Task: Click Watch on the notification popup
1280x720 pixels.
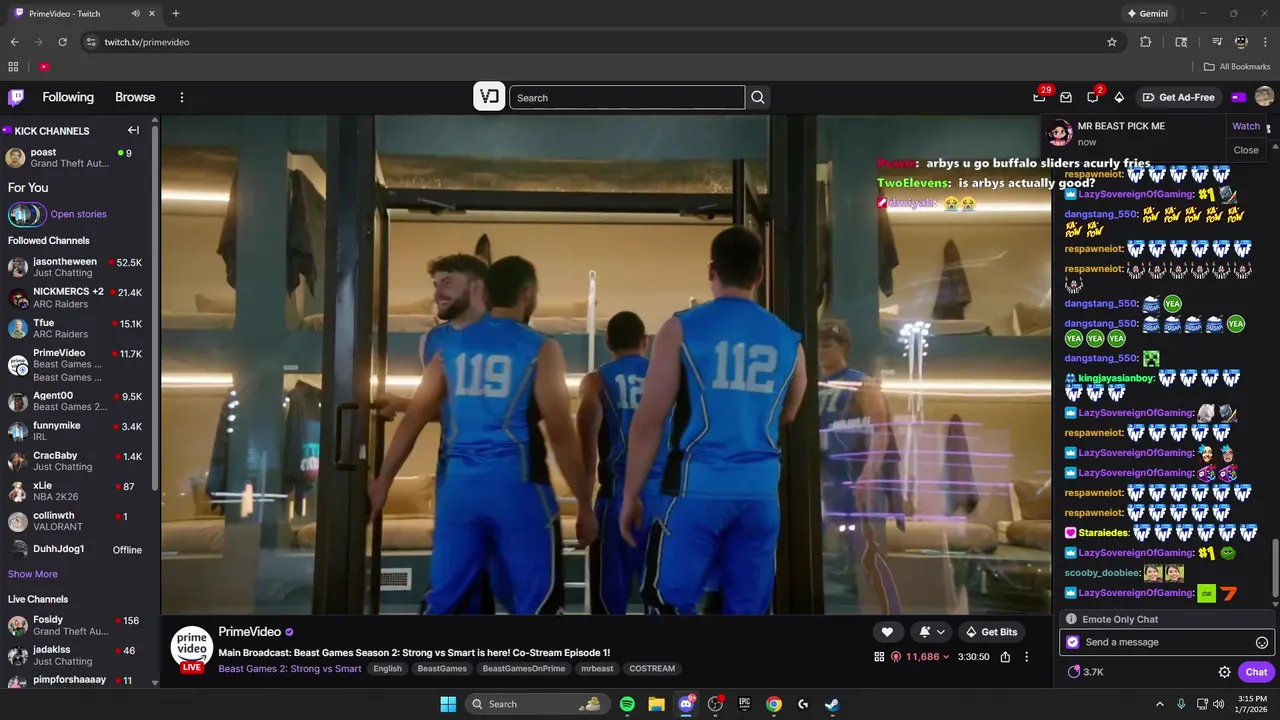Action: (1246, 126)
